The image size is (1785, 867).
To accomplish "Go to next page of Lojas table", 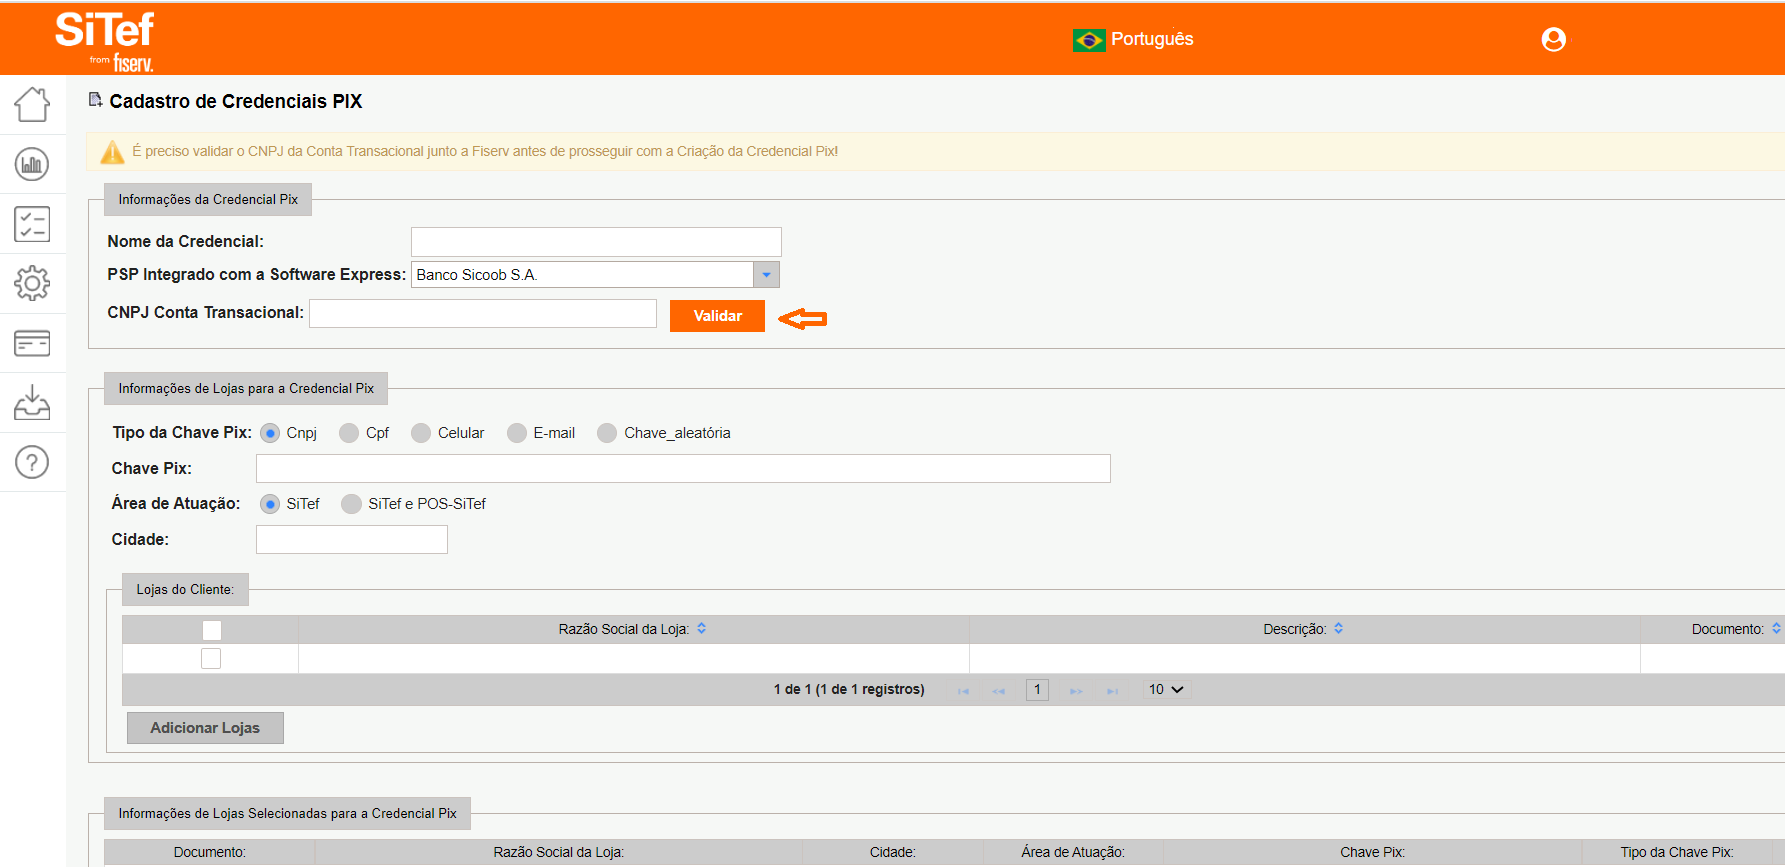I will point(1076,691).
